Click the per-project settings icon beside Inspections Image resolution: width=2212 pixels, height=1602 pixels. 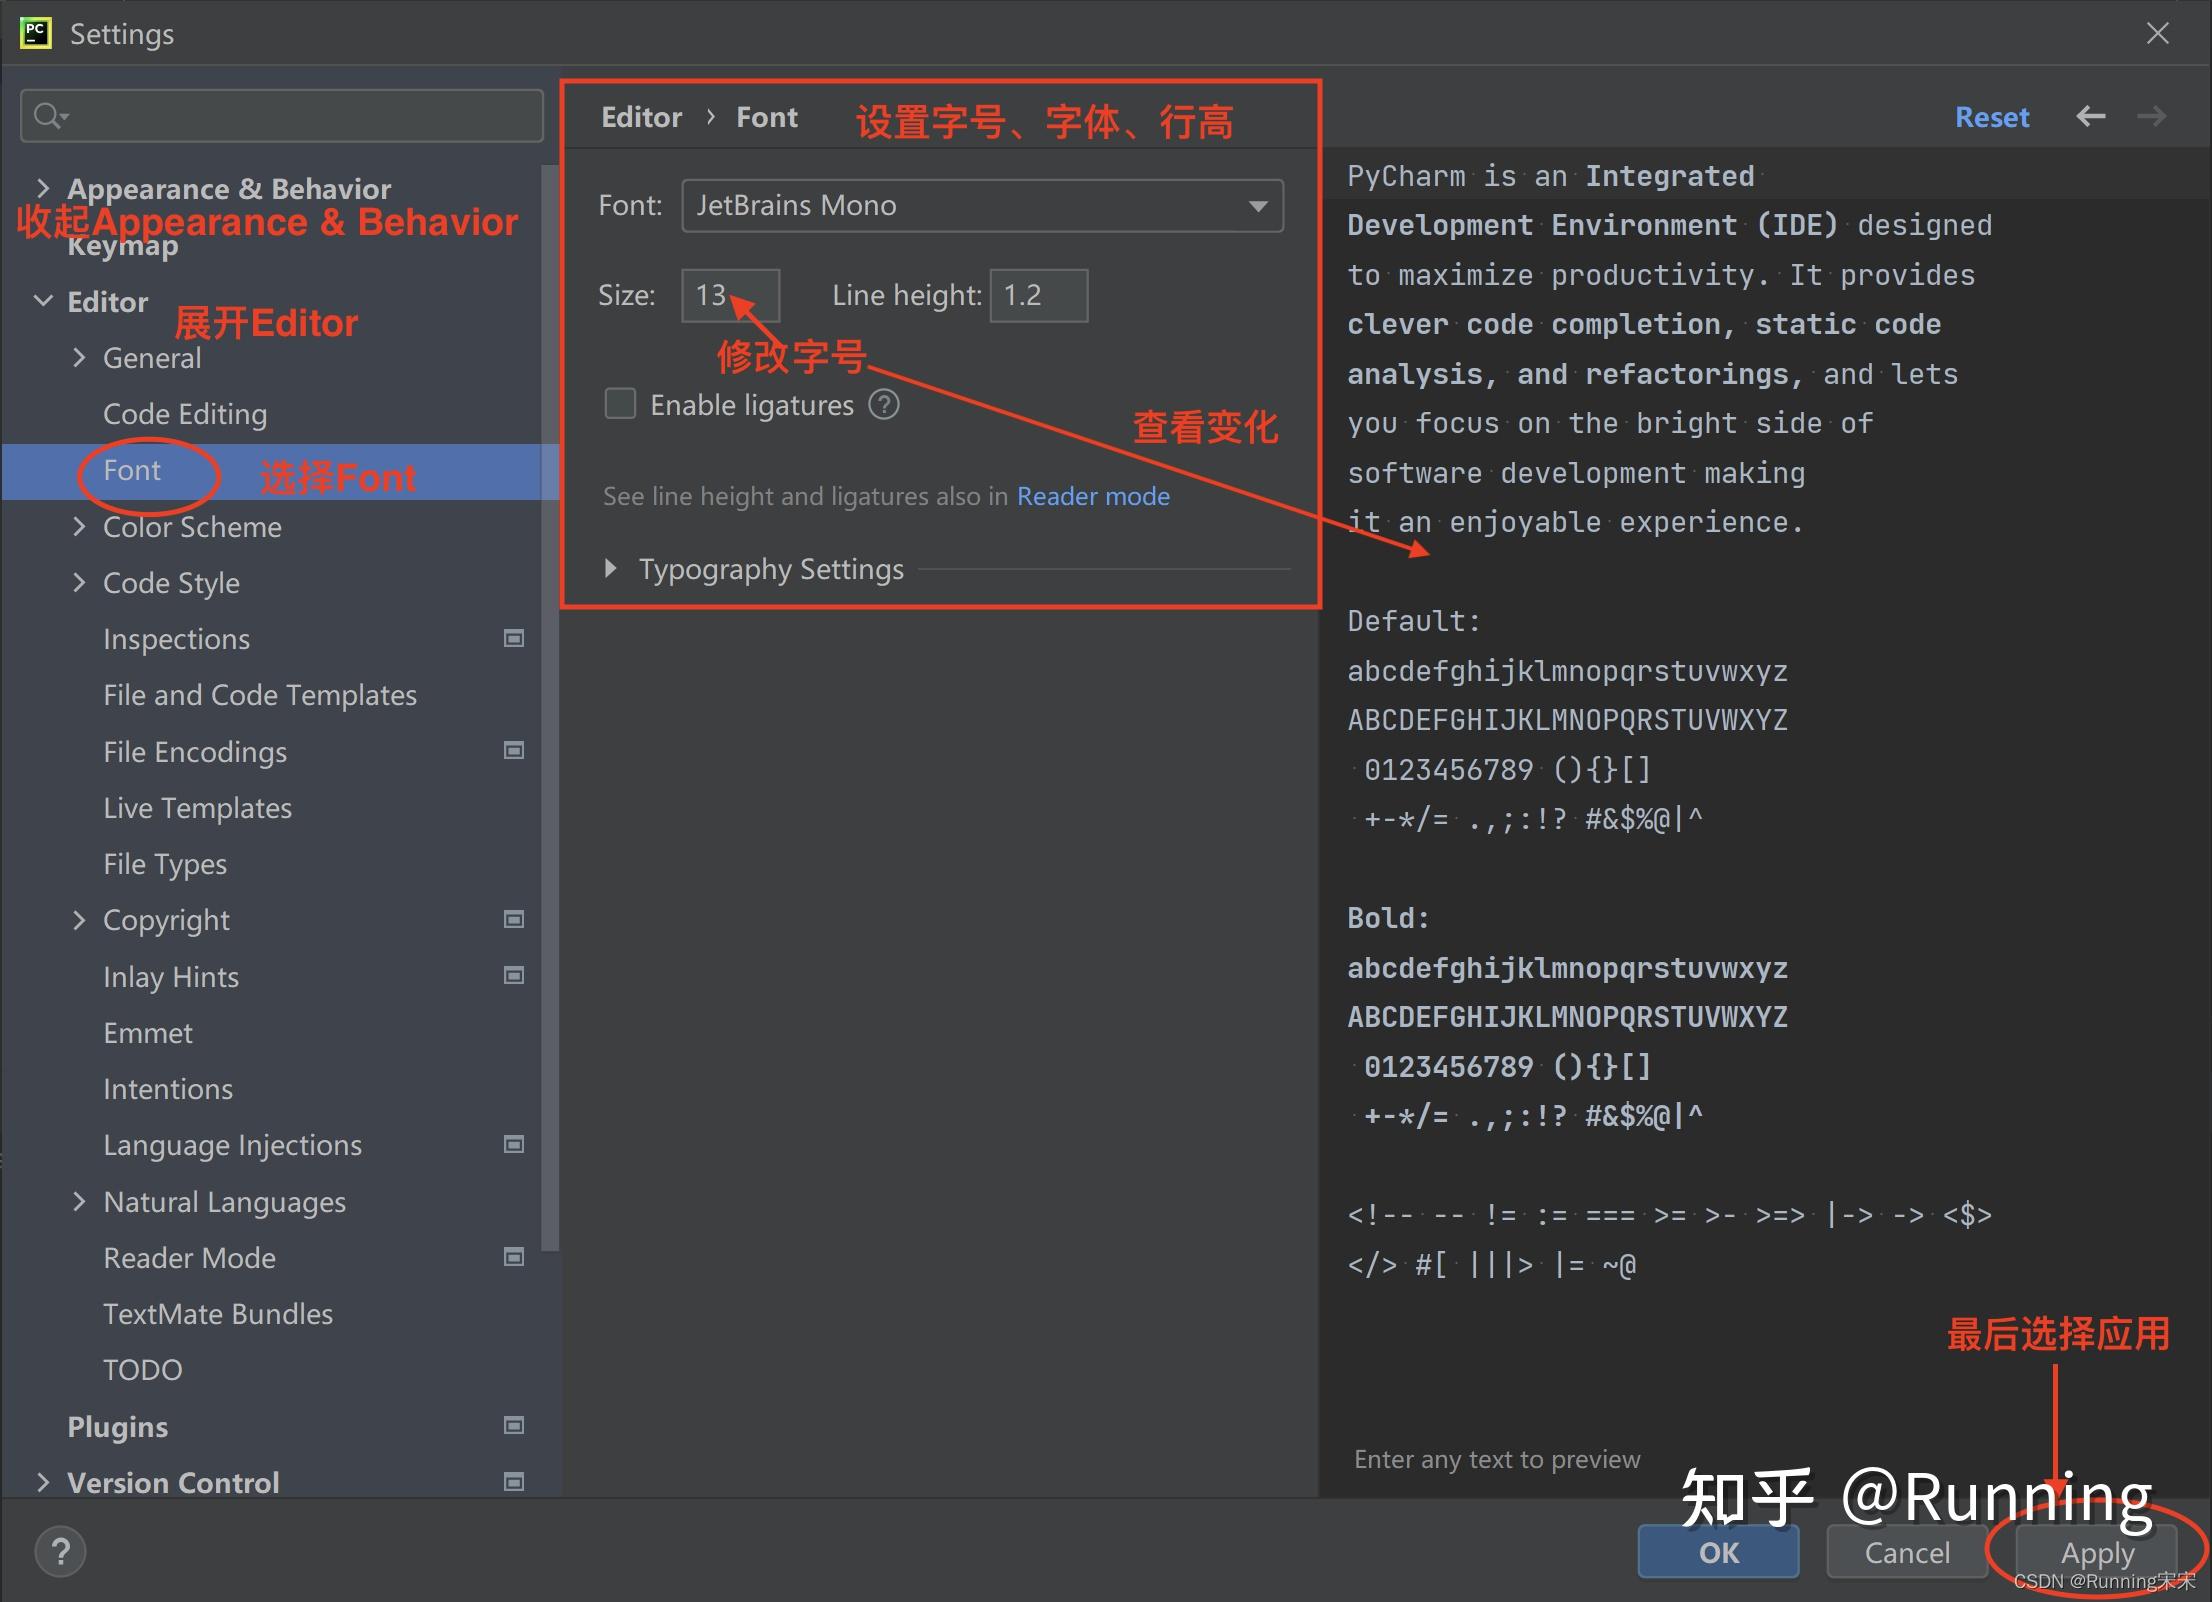tap(514, 638)
